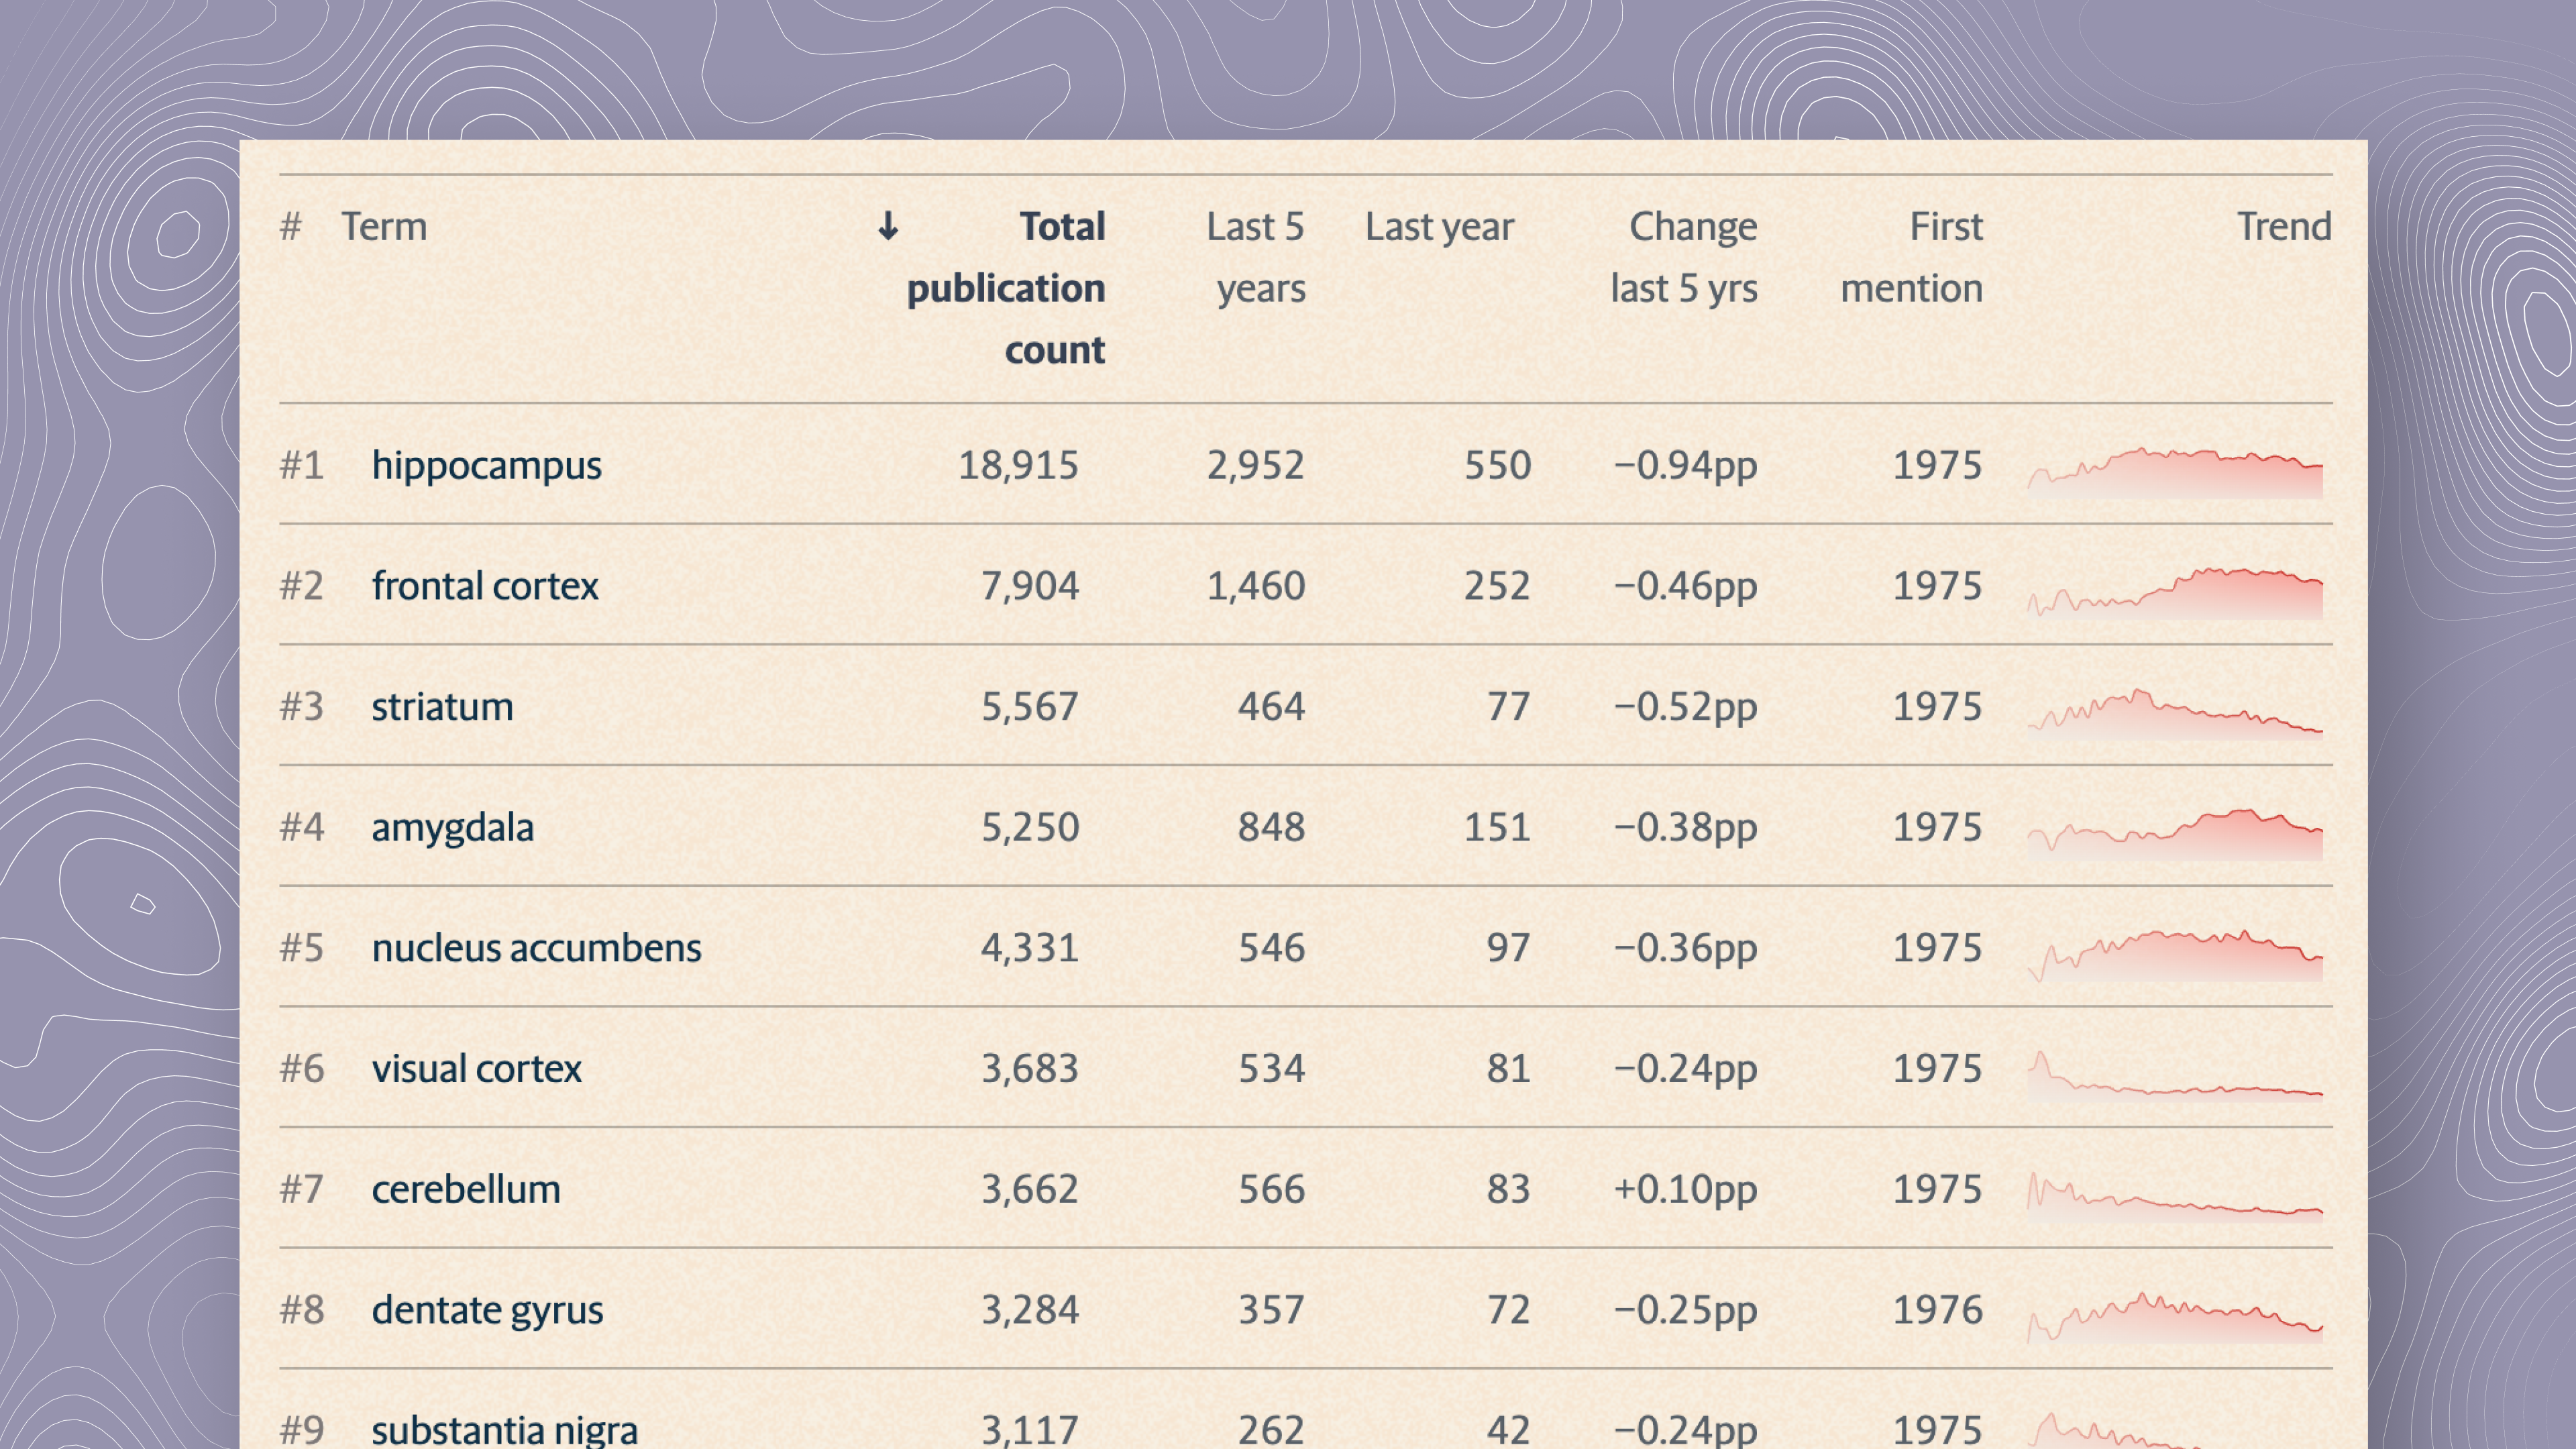Click the descending sort arrow icon
The height and width of the screenshot is (1449, 2576).
[888, 227]
